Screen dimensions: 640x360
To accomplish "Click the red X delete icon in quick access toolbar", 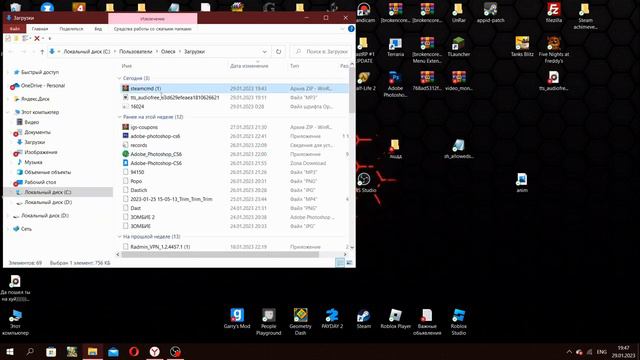I will pyautogui.click(x=37, y=38).
